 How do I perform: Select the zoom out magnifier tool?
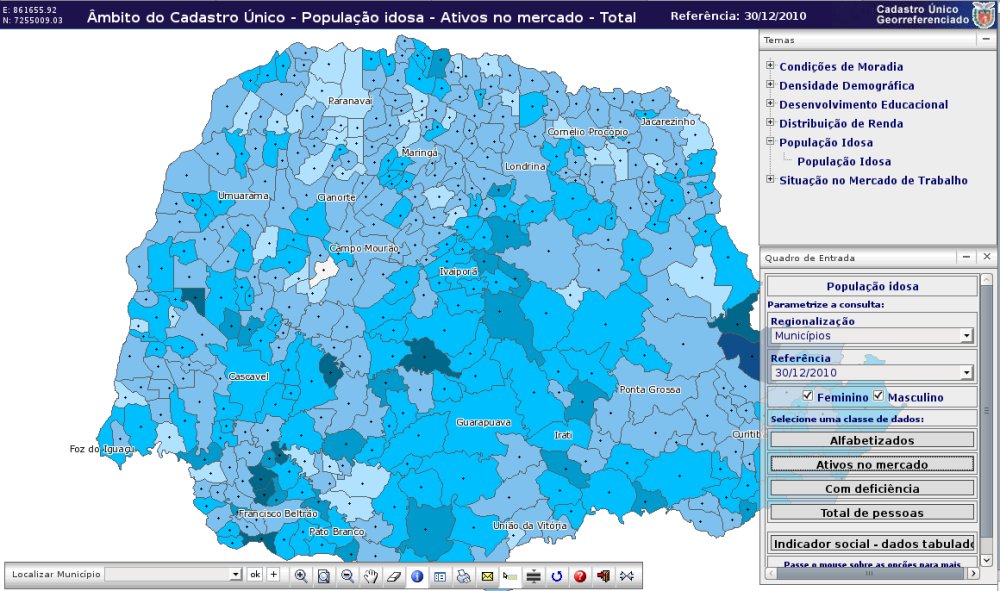coord(347,575)
